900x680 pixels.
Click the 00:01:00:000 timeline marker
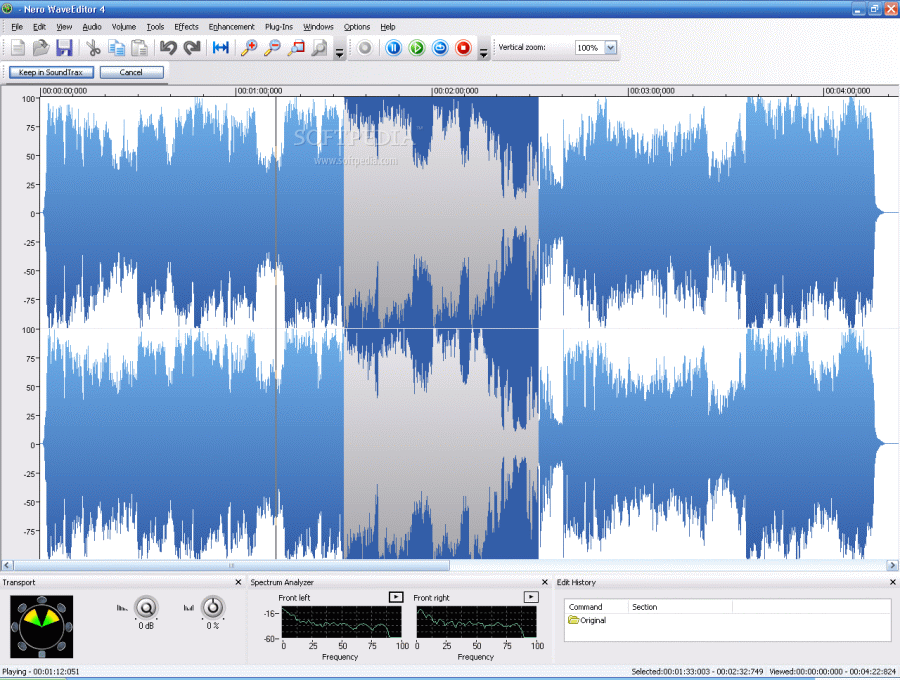[x=259, y=91]
